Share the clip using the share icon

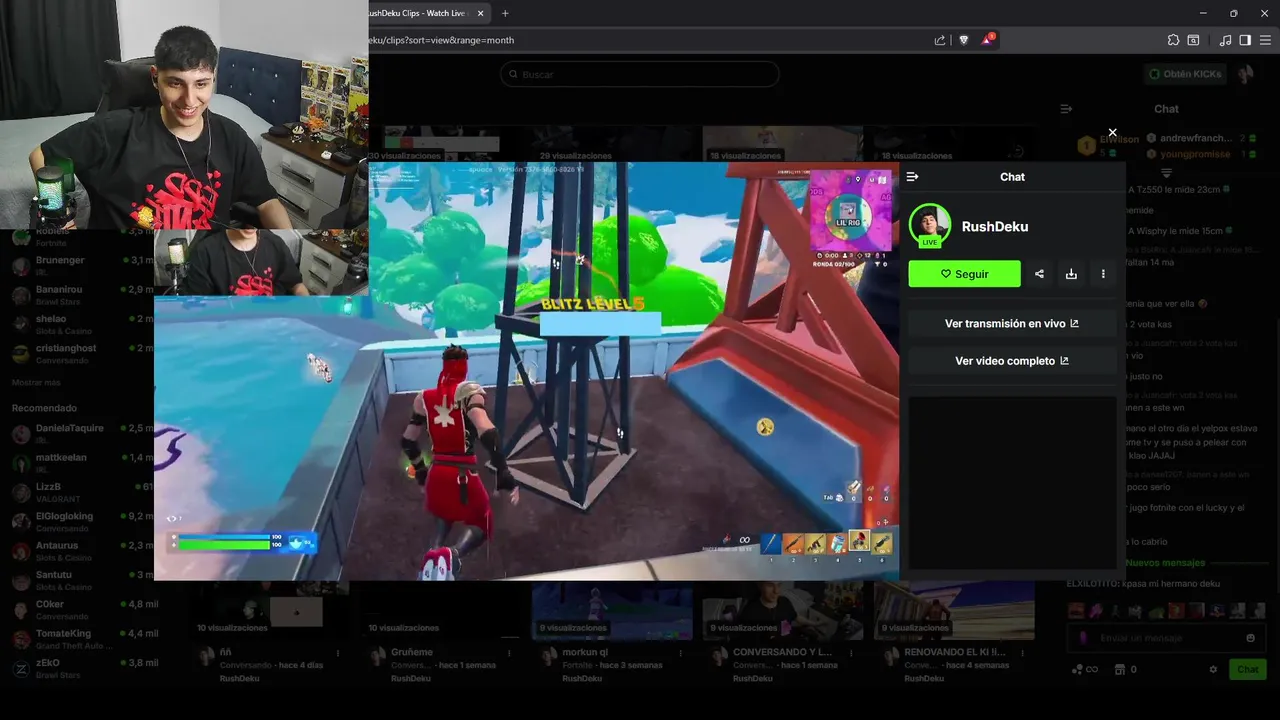[1039, 274]
